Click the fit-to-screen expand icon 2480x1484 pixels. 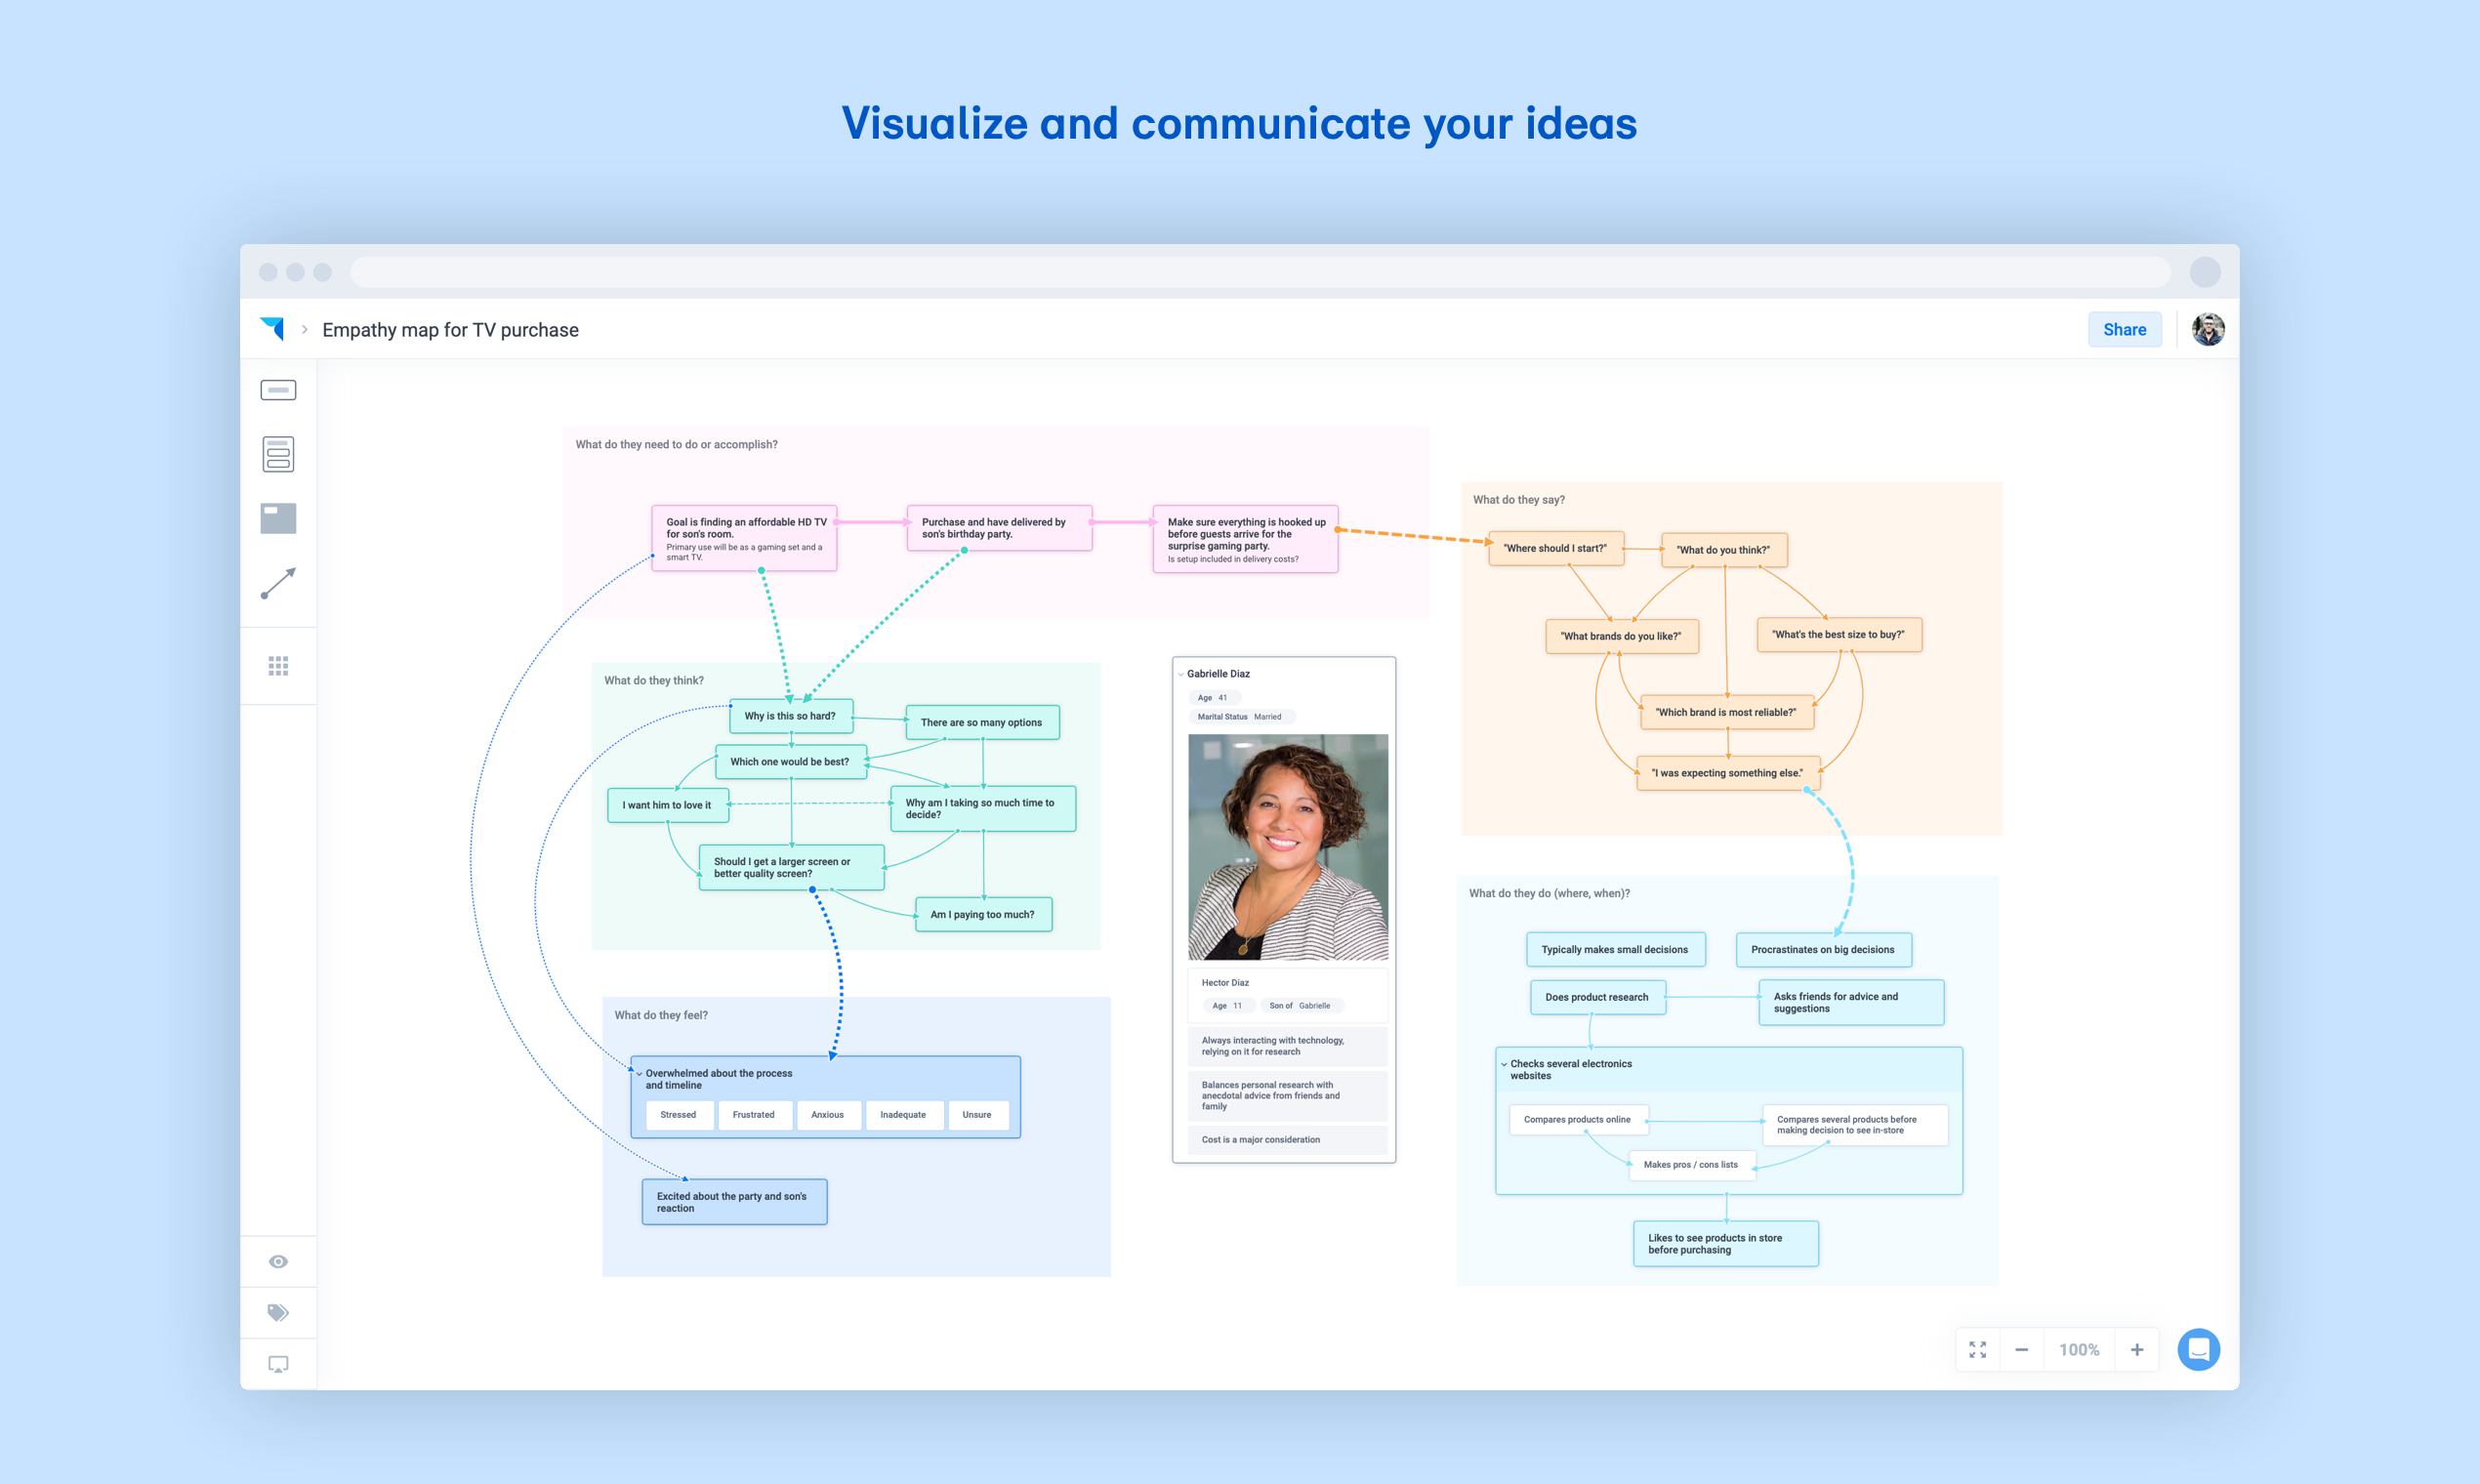click(1977, 1349)
